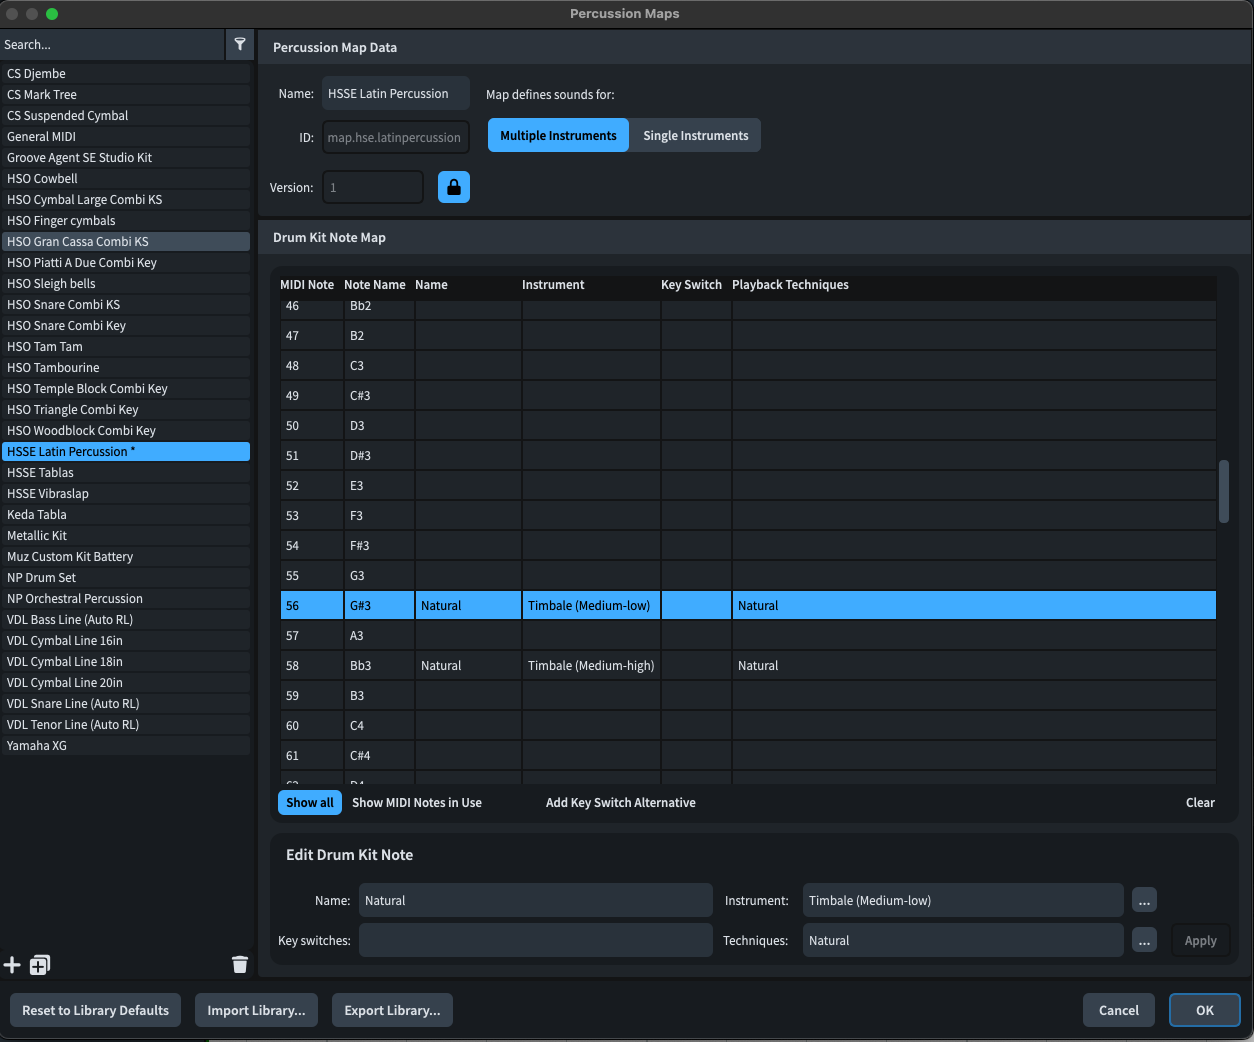Click Add Key Switch Alternative

click(x=621, y=802)
